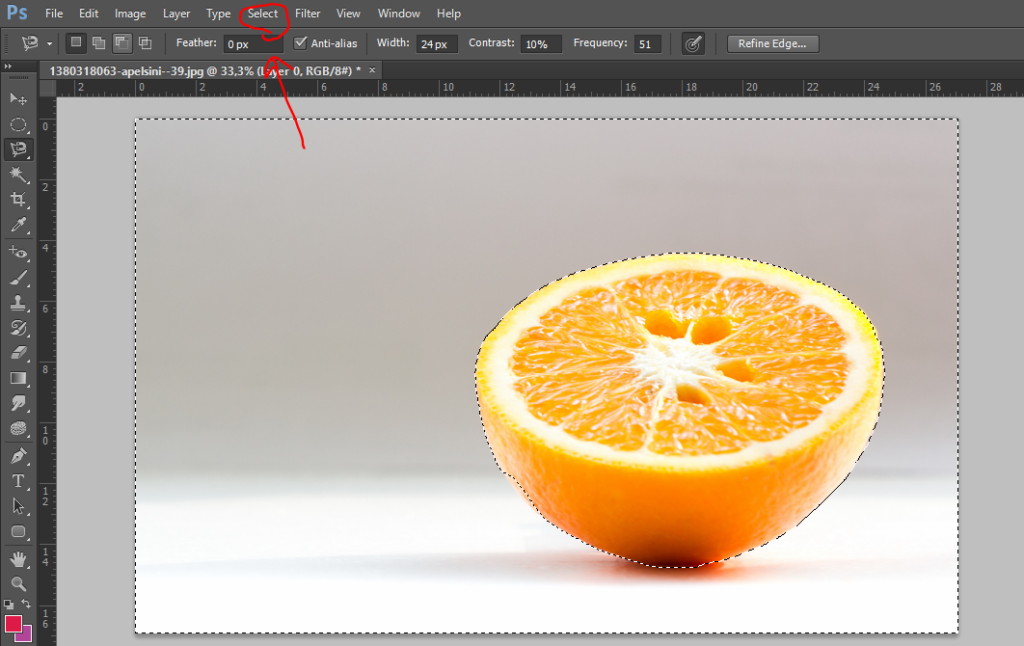The width and height of the screenshot is (1024, 646).
Task: Open the Select menu
Action: tap(263, 13)
